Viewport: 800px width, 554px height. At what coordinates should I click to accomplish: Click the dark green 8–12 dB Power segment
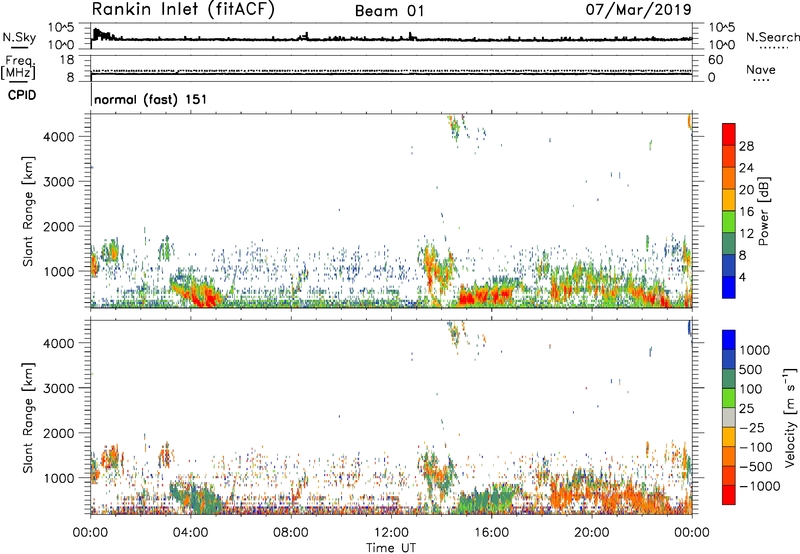(x=729, y=243)
